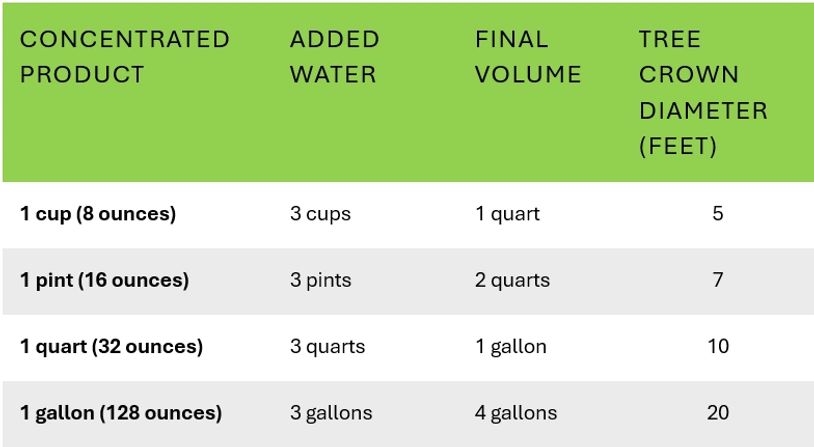
Task: Select the 1 gallon (128 ounces) cell
Action: [121, 413]
